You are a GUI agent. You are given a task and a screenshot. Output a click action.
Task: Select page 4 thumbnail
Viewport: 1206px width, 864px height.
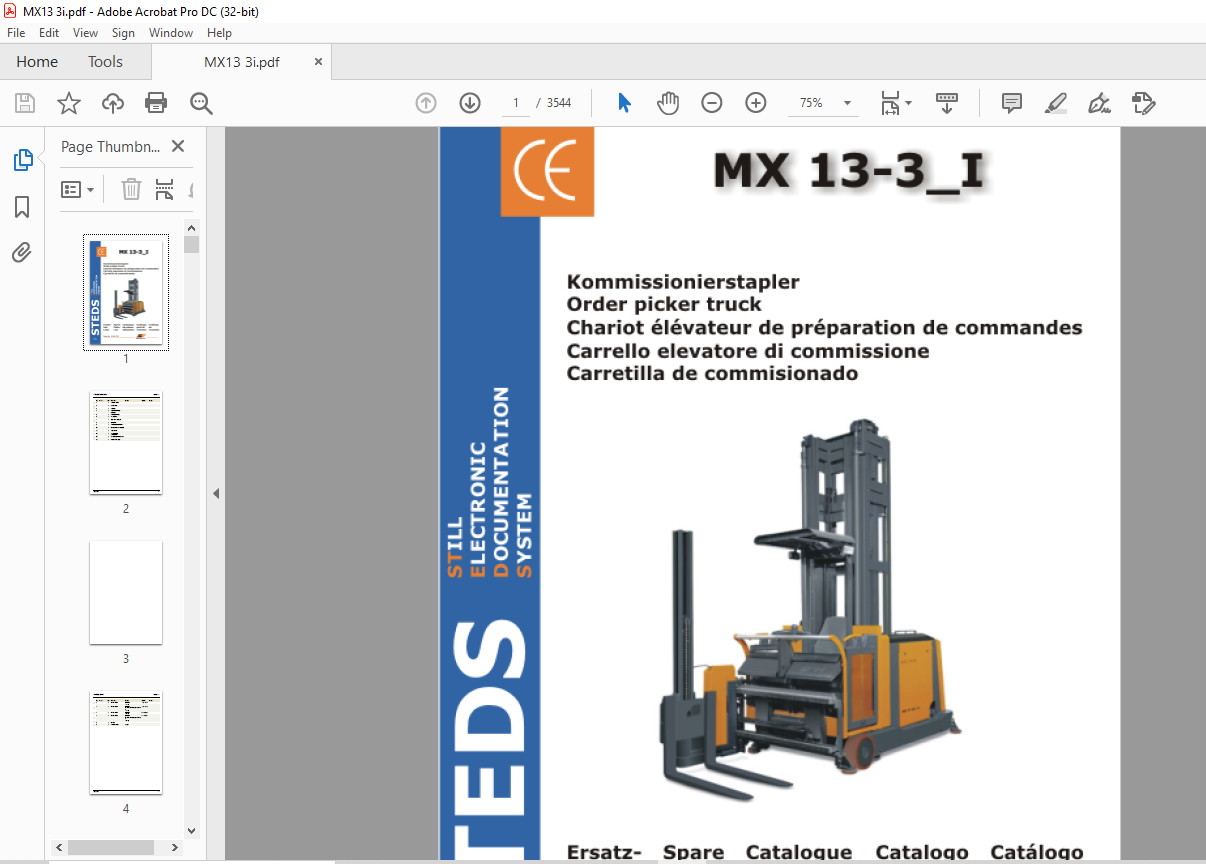(x=126, y=743)
